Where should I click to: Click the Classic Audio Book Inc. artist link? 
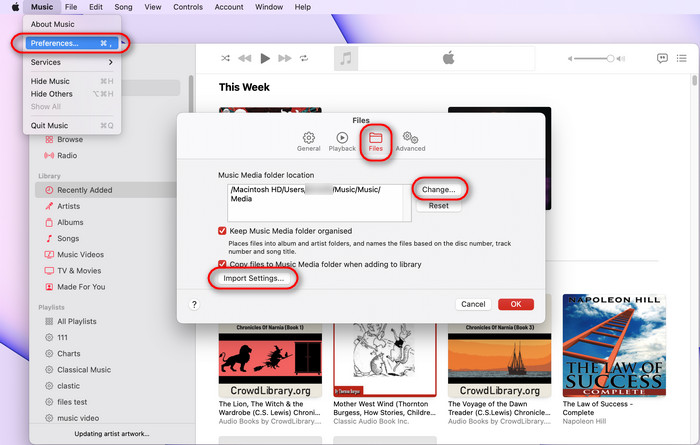371,421
